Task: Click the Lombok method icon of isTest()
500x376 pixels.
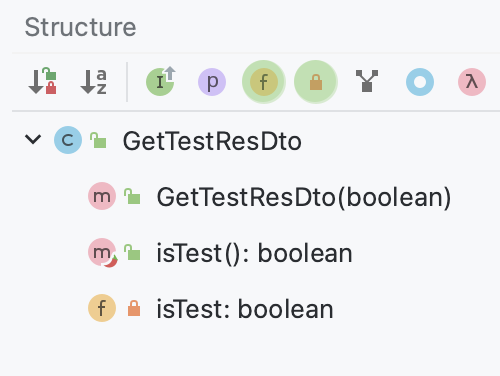Action: click(102, 253)
